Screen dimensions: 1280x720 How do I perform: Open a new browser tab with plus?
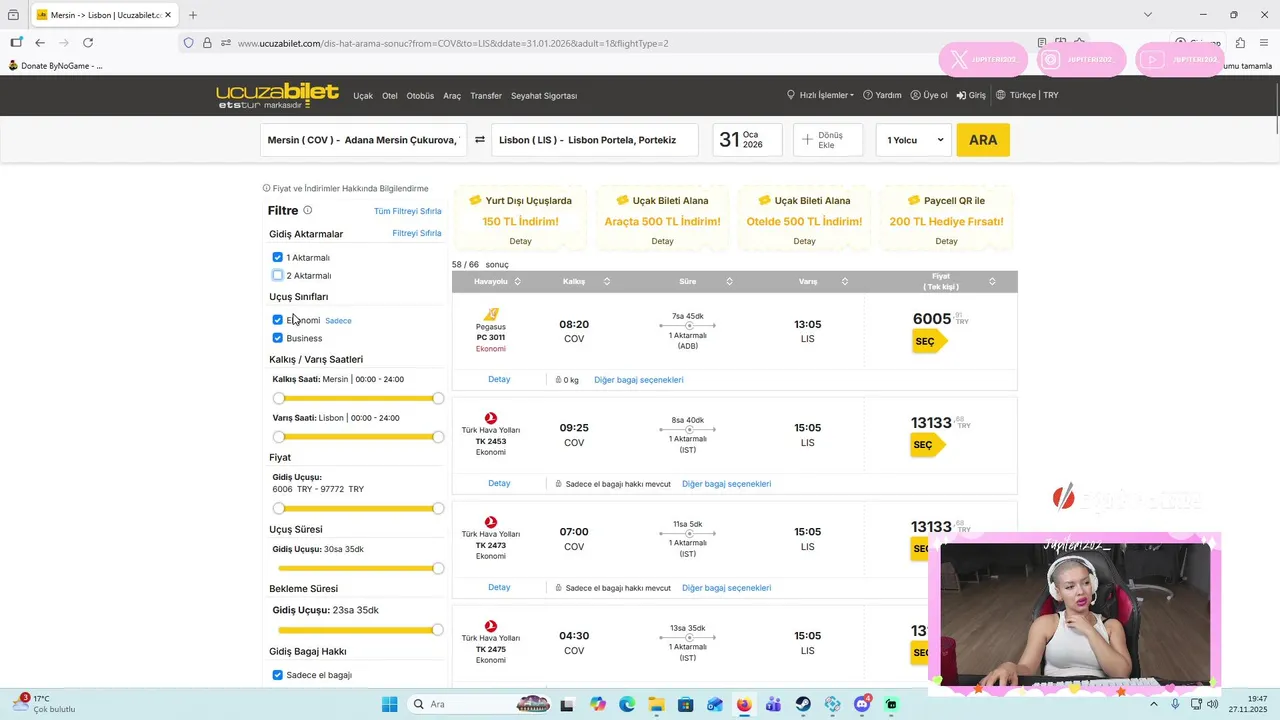click(x=193, y=15)
